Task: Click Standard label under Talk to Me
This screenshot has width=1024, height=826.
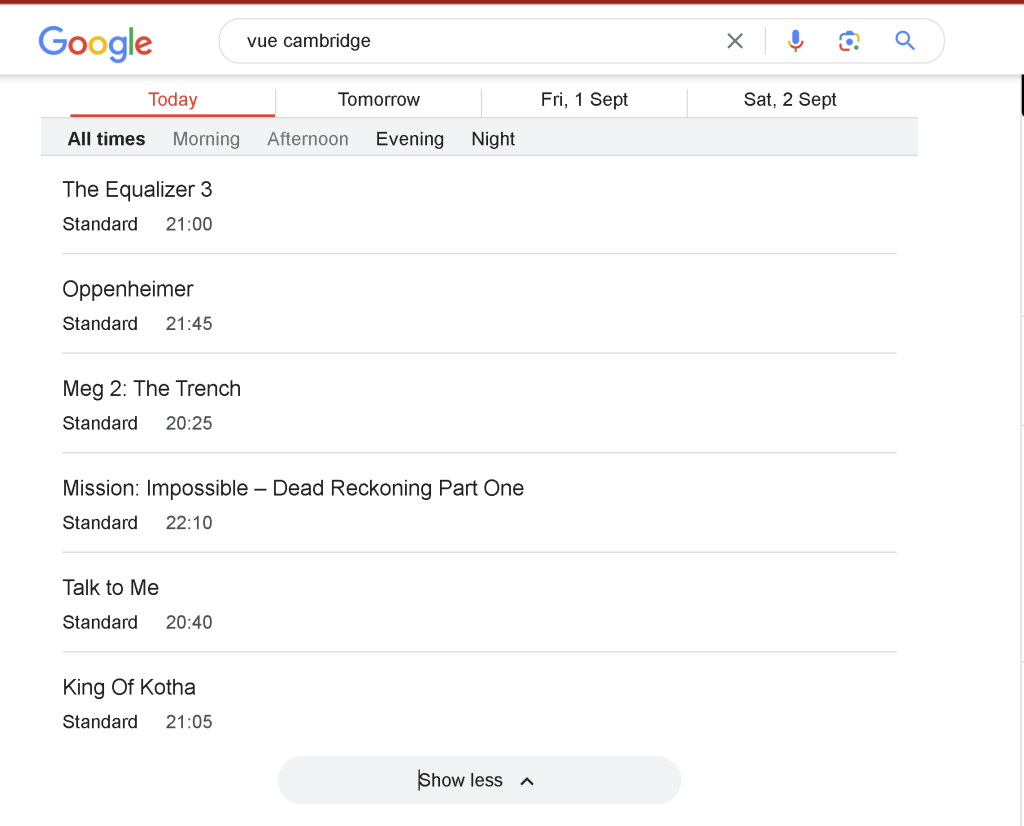Action: coord(100,622)
